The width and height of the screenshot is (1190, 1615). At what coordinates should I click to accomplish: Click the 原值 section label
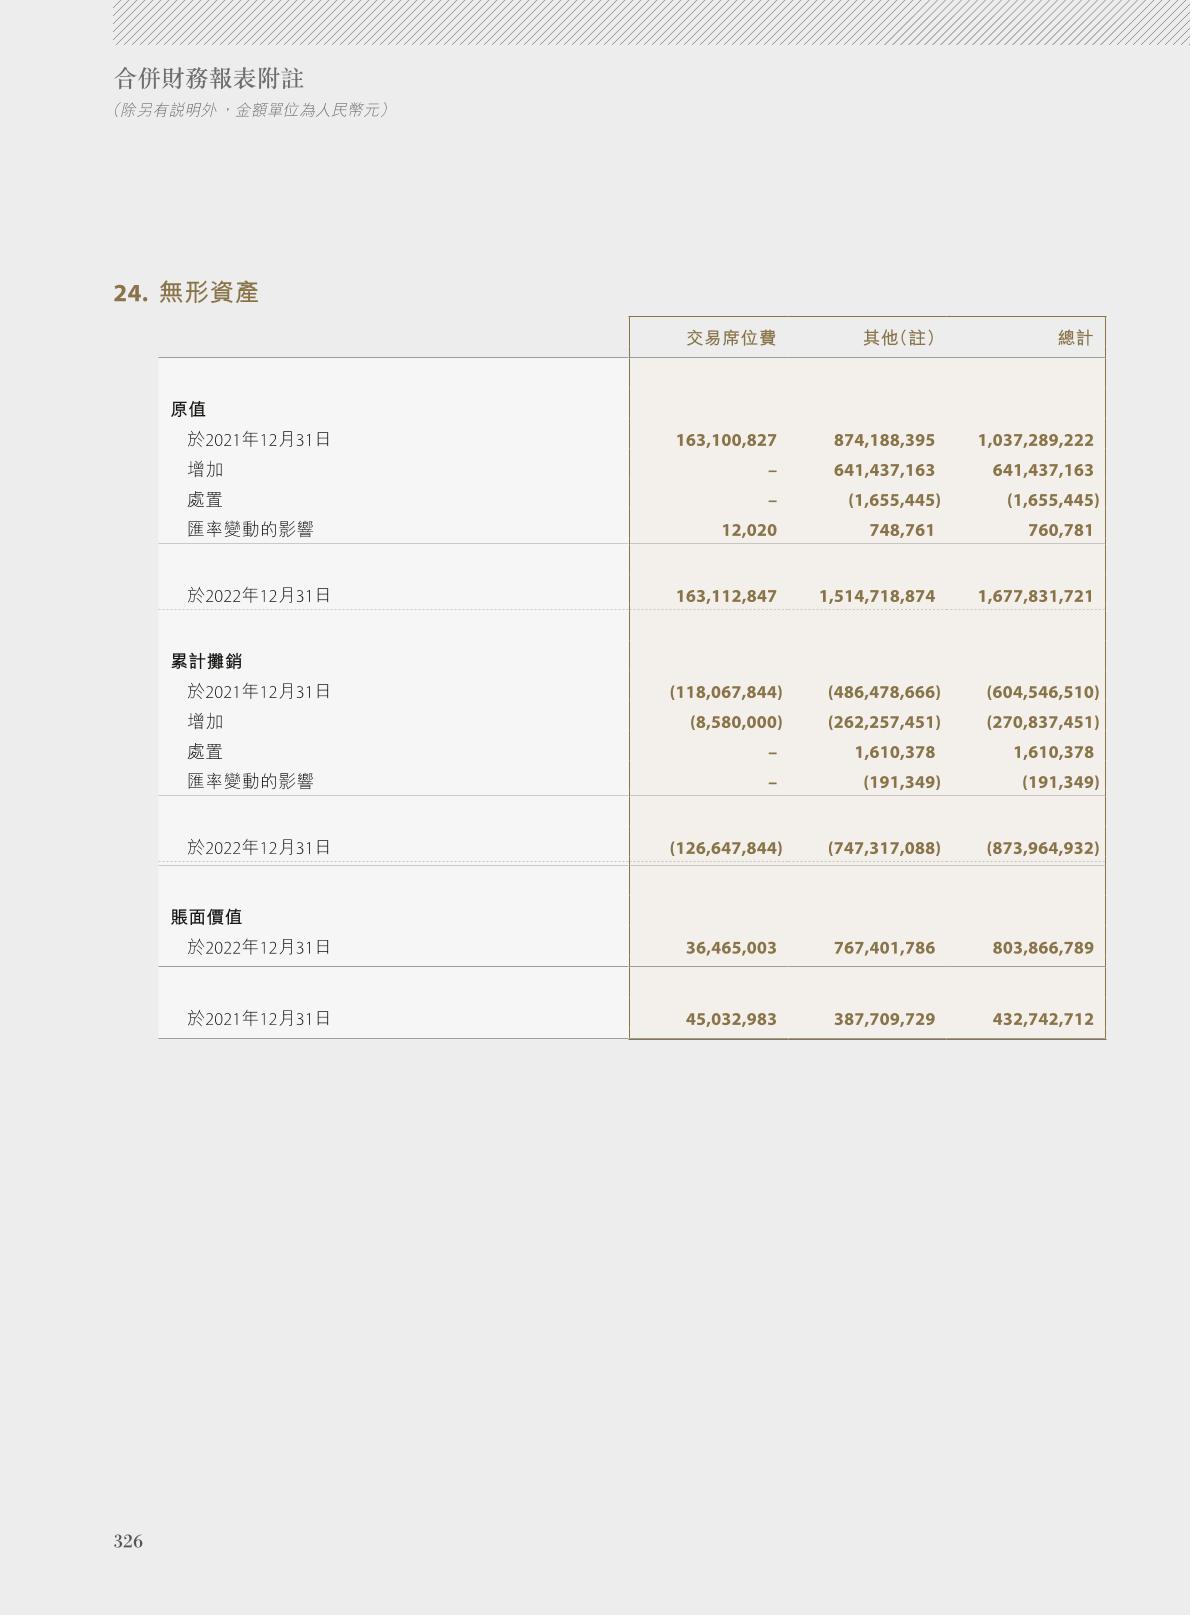point(188,409)
